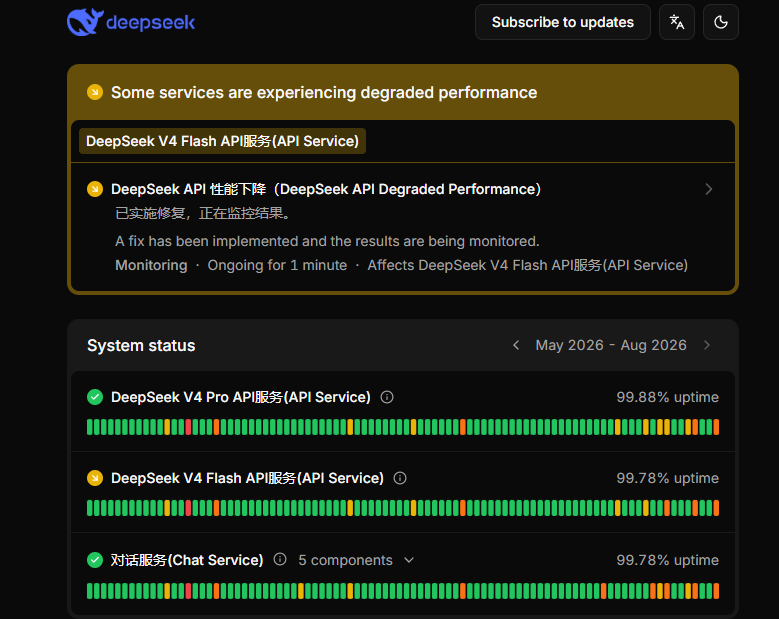This screenshot has width=779, height=619.
Task: Click the Monitoring status label
Action: pos(152,265)
